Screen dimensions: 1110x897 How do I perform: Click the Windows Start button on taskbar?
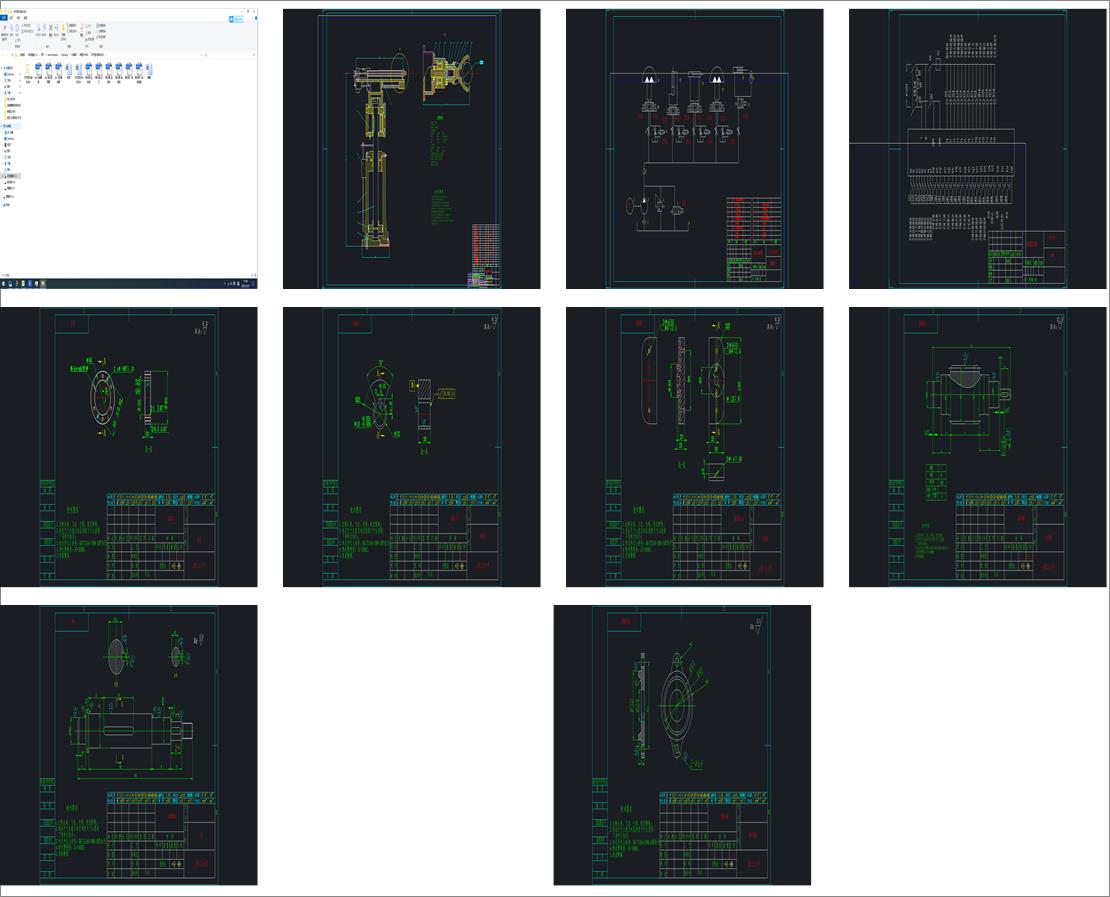[3, 284]
